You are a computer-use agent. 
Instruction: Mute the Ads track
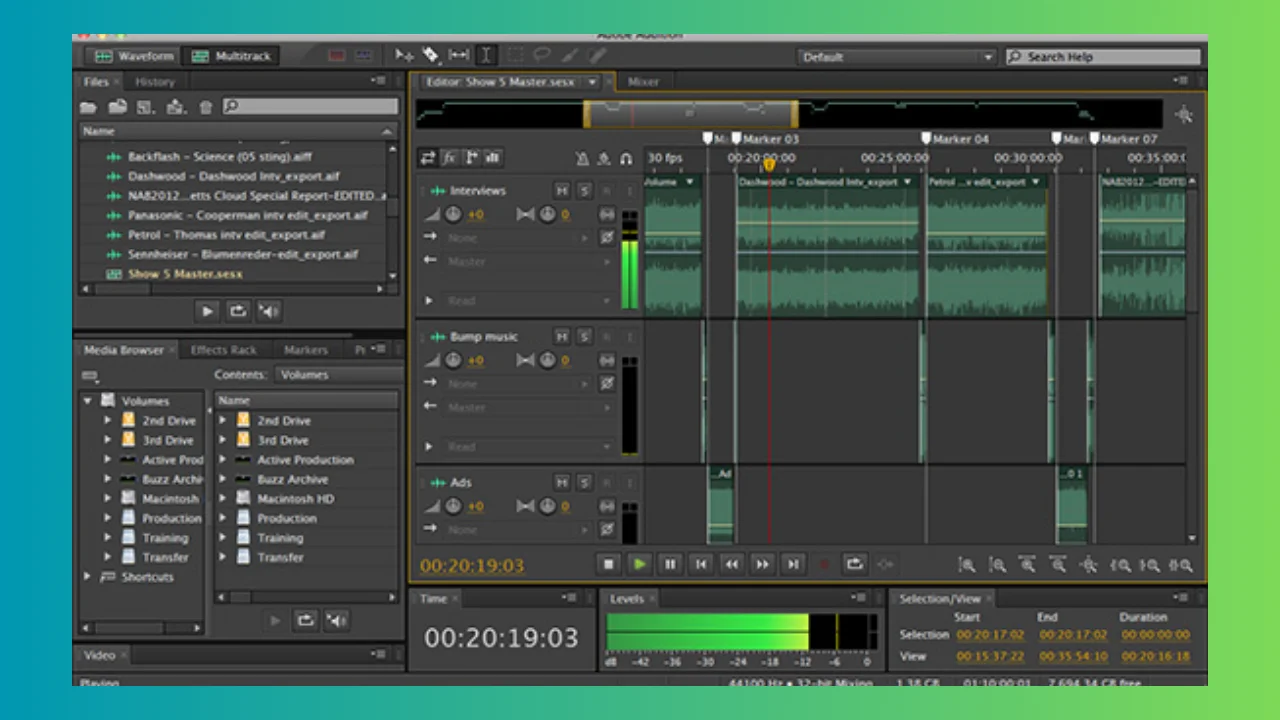pyautogui.click(x=562, y=482)
